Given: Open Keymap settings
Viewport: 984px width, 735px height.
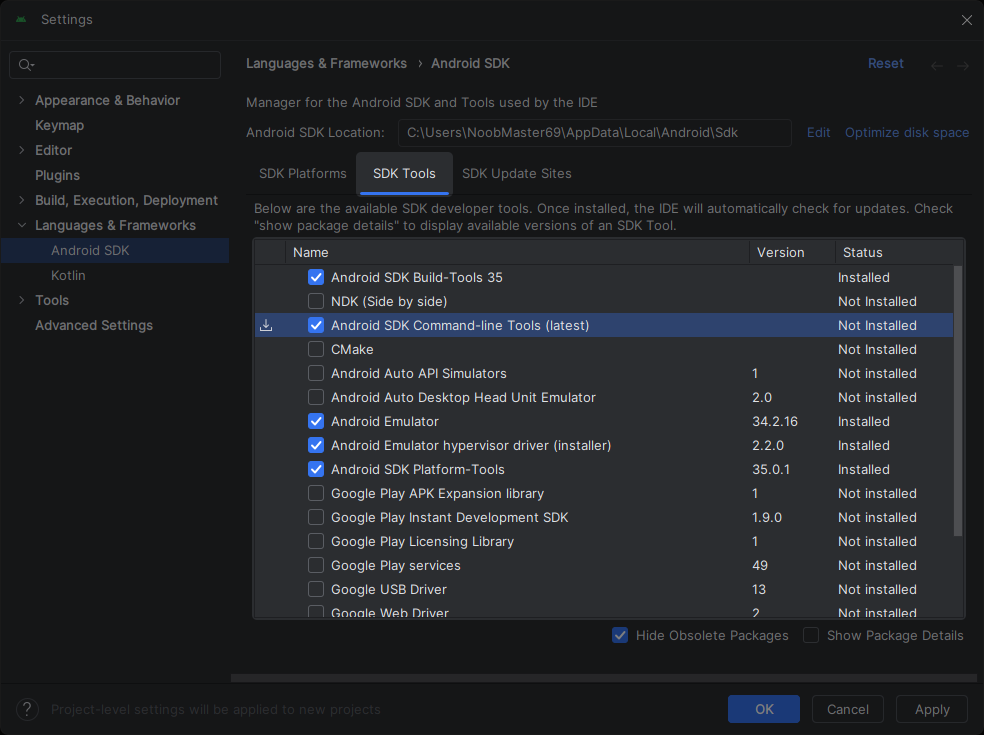Looking at the screenshot, I should click(x=60, y=126).
